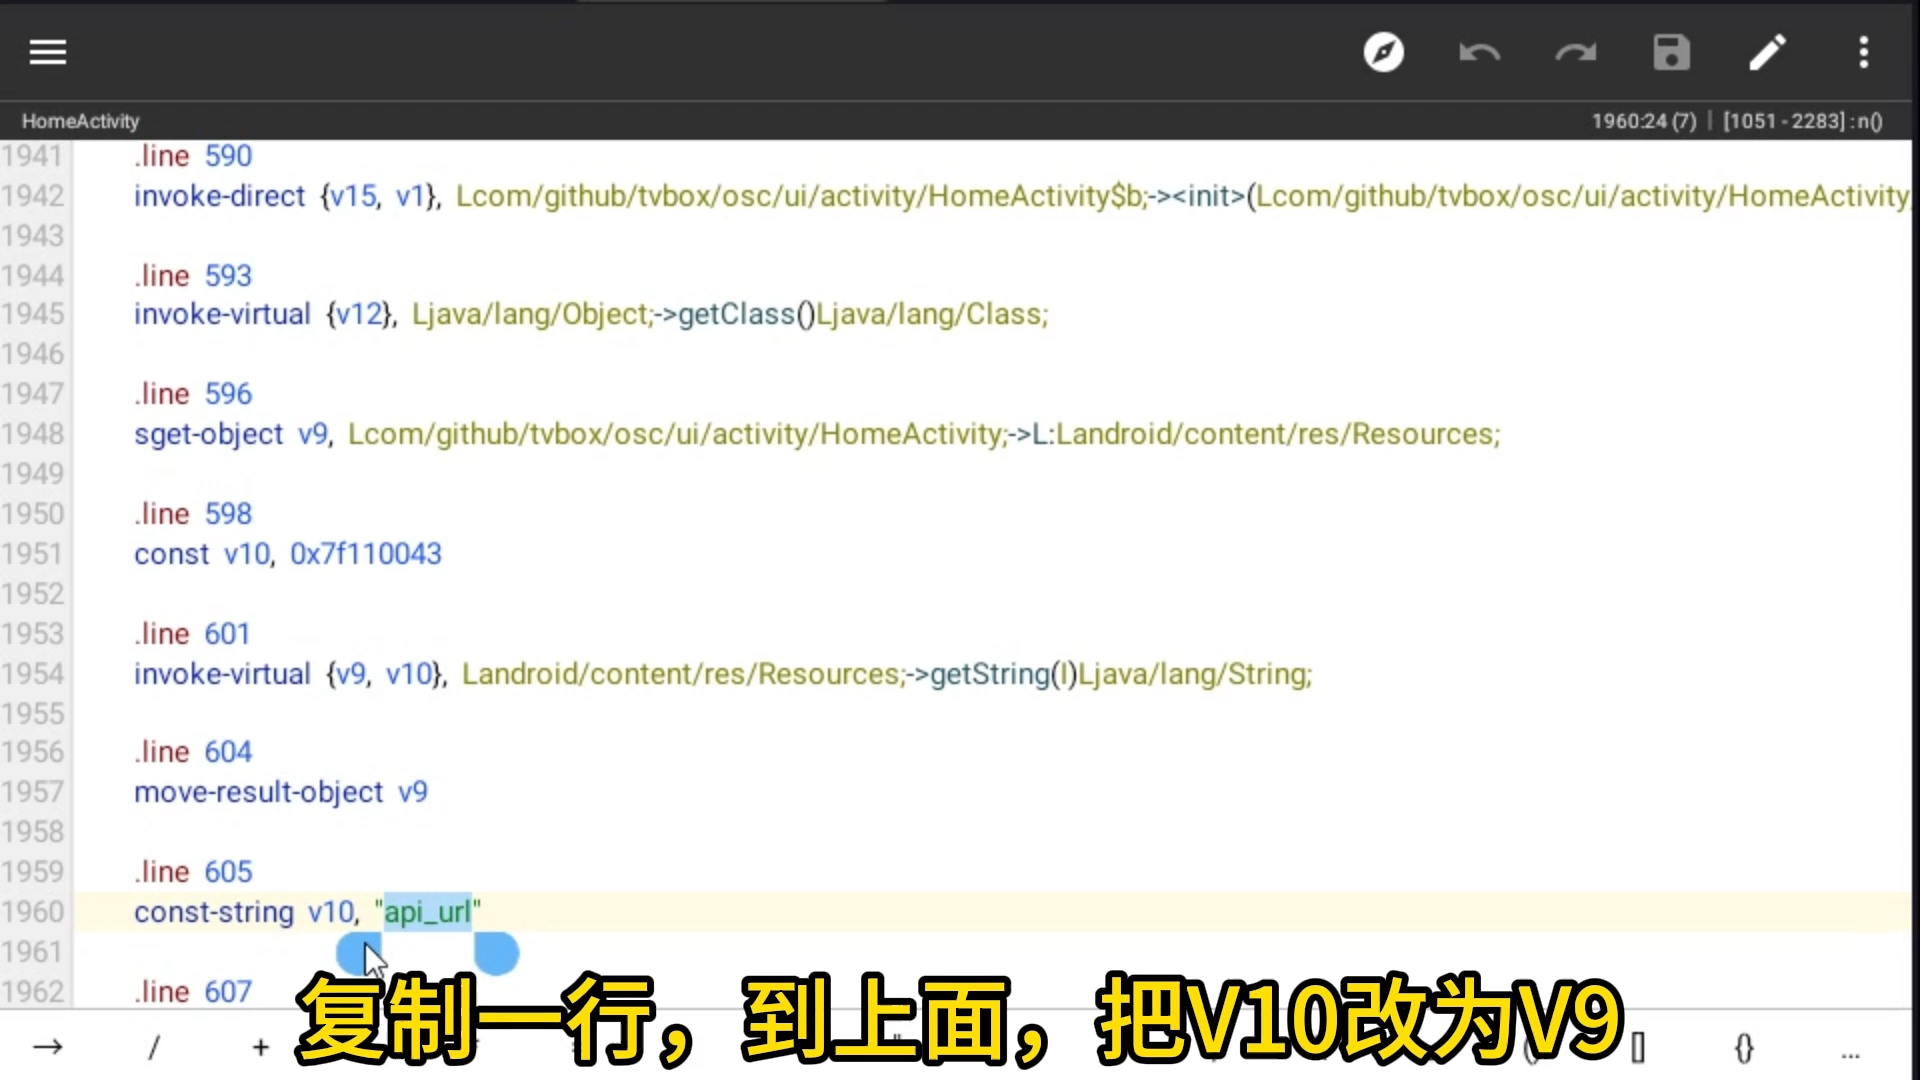The width and height of the screenshot is (1920, 1080).
Task: Tap .line 593 directive
Action: coord(193,275)
